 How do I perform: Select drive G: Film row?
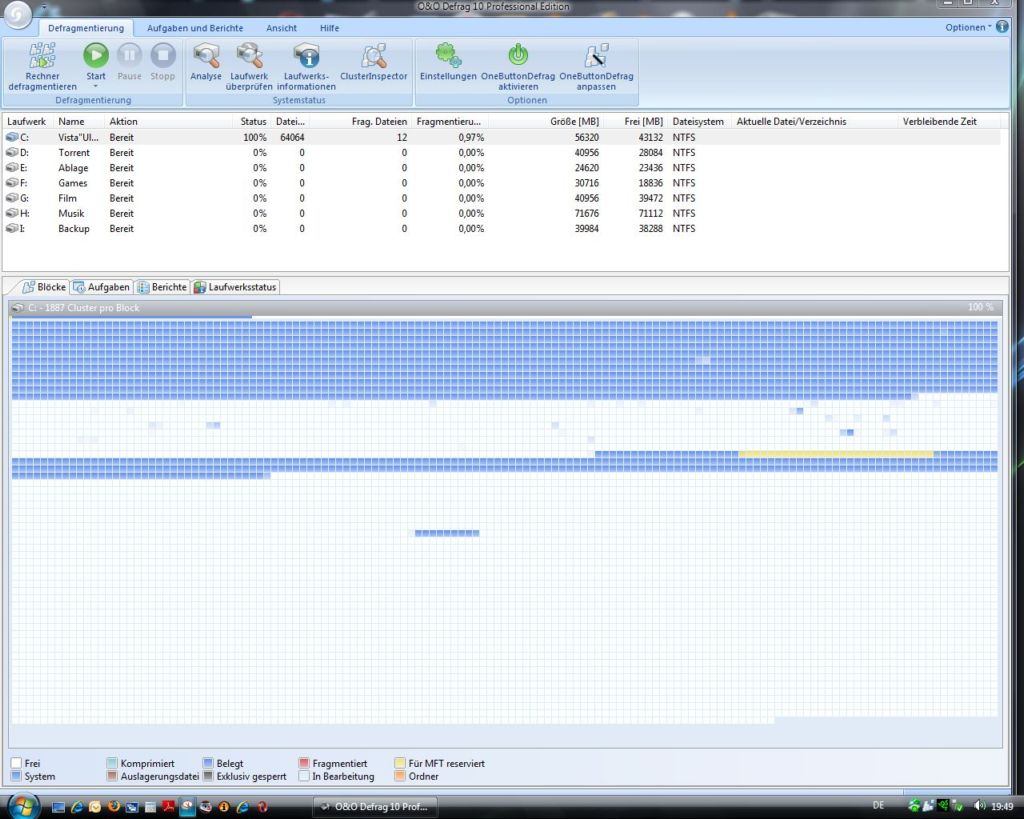[x=502, y=198]
